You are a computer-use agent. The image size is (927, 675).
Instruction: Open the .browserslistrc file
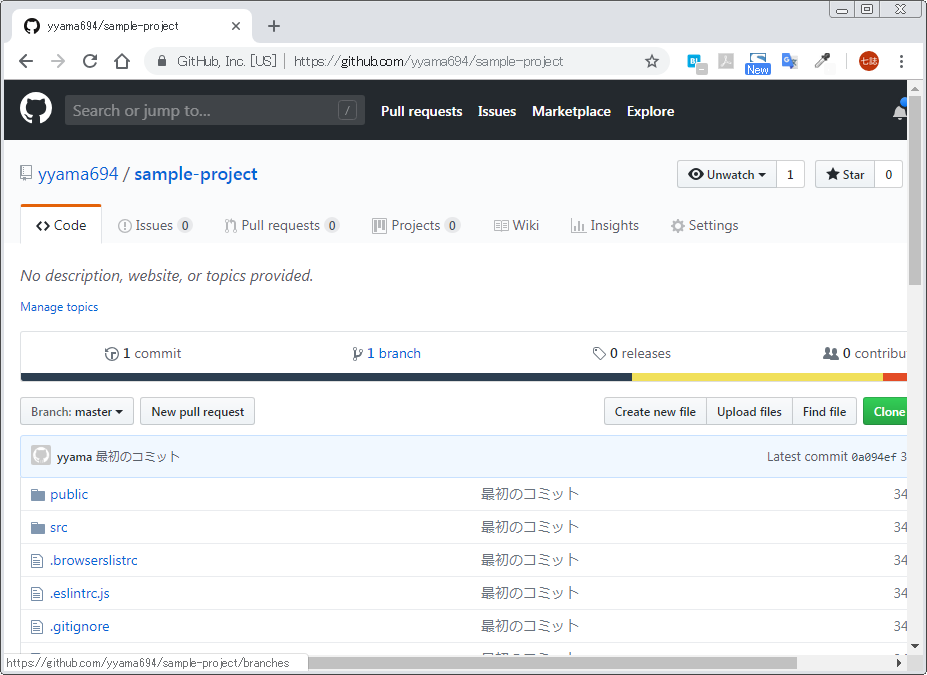[93, 560]
